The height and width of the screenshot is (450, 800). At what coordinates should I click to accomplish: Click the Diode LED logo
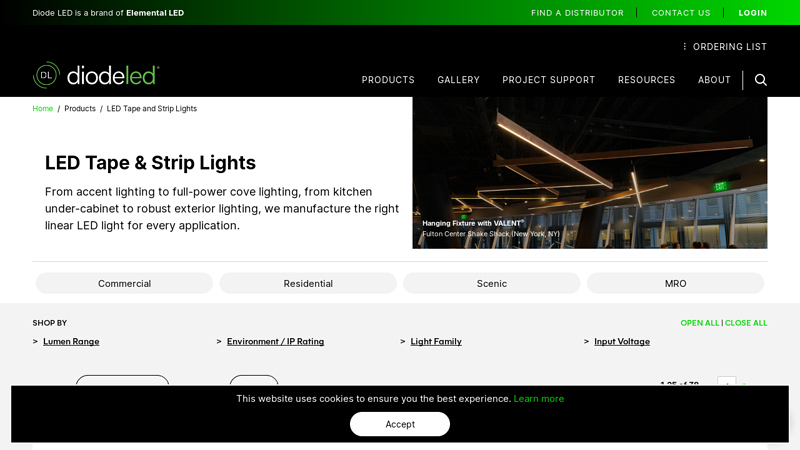coord(96,75)
